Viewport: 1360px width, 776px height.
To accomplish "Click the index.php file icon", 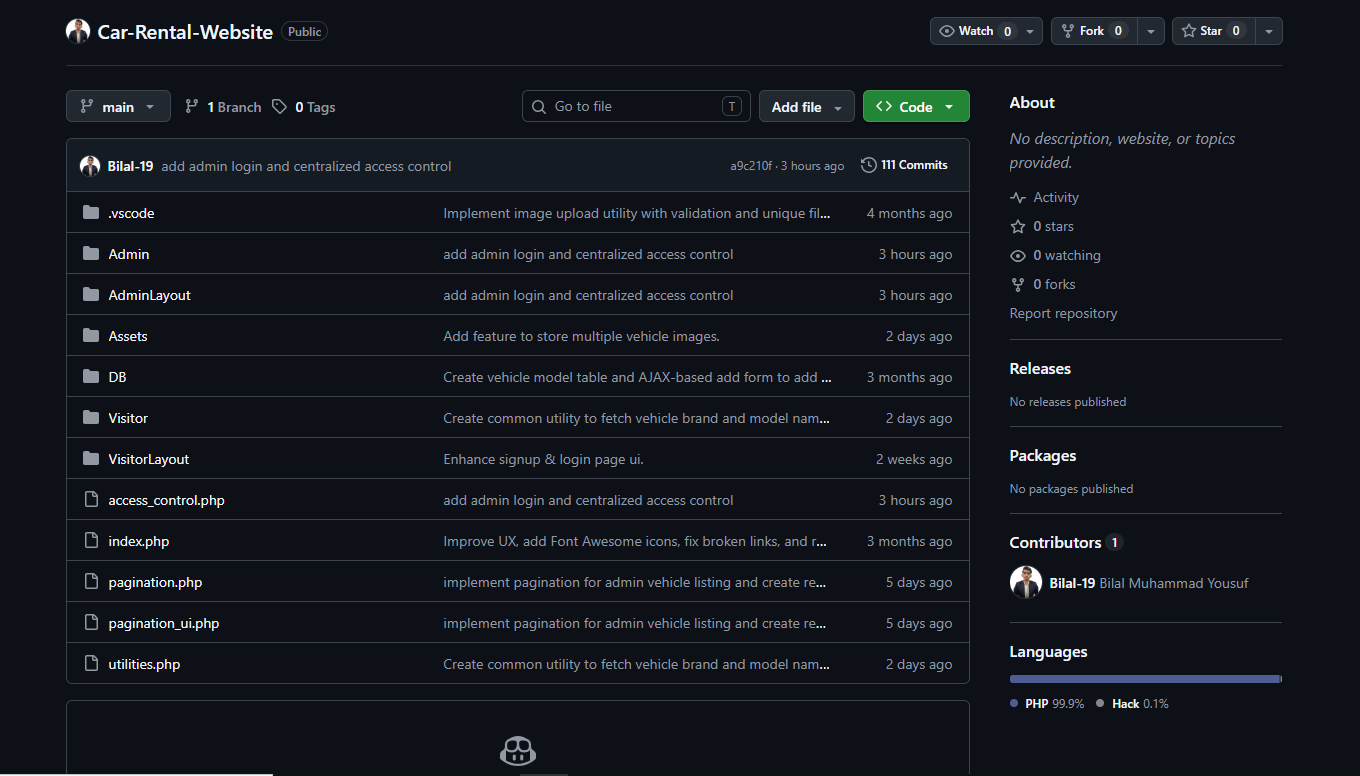I will (91, 541).
